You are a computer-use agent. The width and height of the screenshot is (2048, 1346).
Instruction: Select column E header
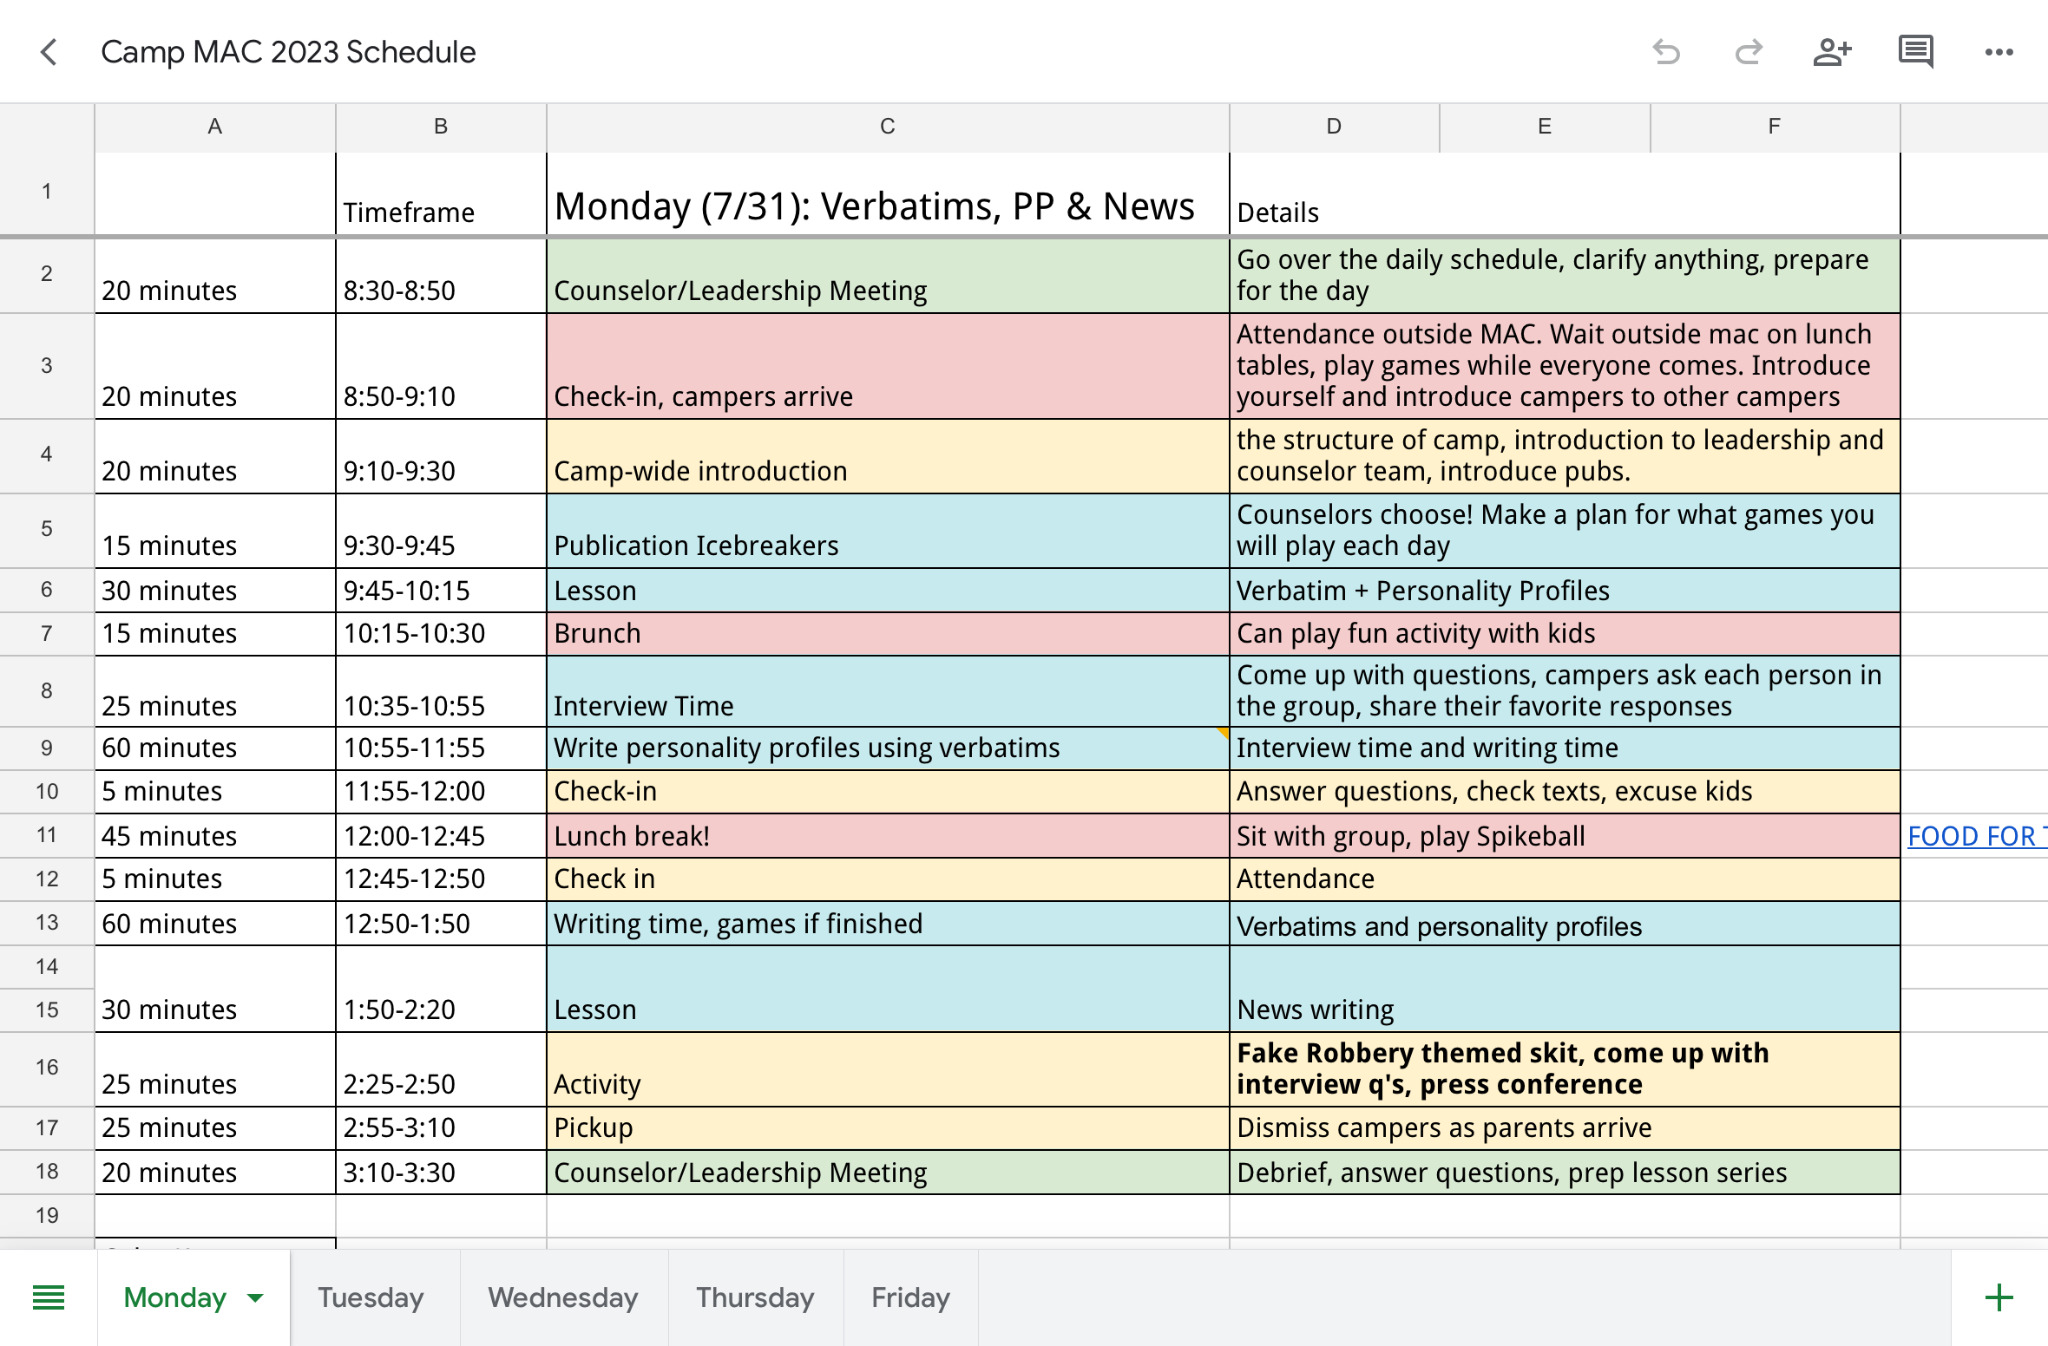1545,127
